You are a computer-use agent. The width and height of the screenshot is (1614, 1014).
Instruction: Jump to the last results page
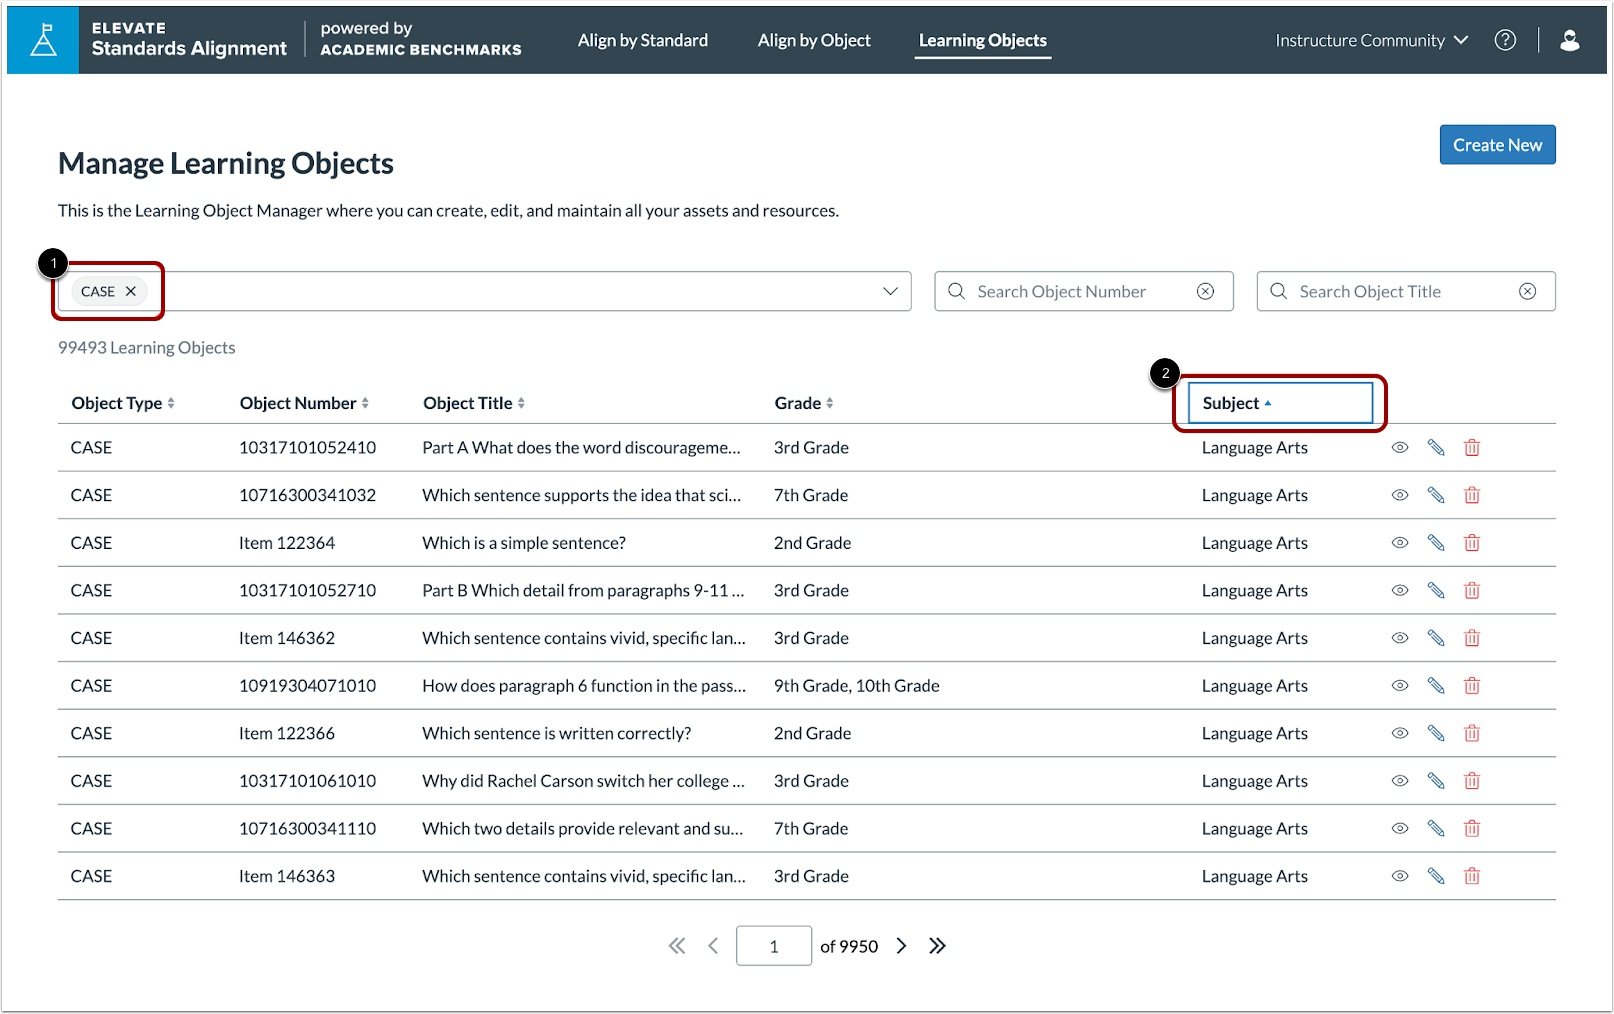pos(937,945)
